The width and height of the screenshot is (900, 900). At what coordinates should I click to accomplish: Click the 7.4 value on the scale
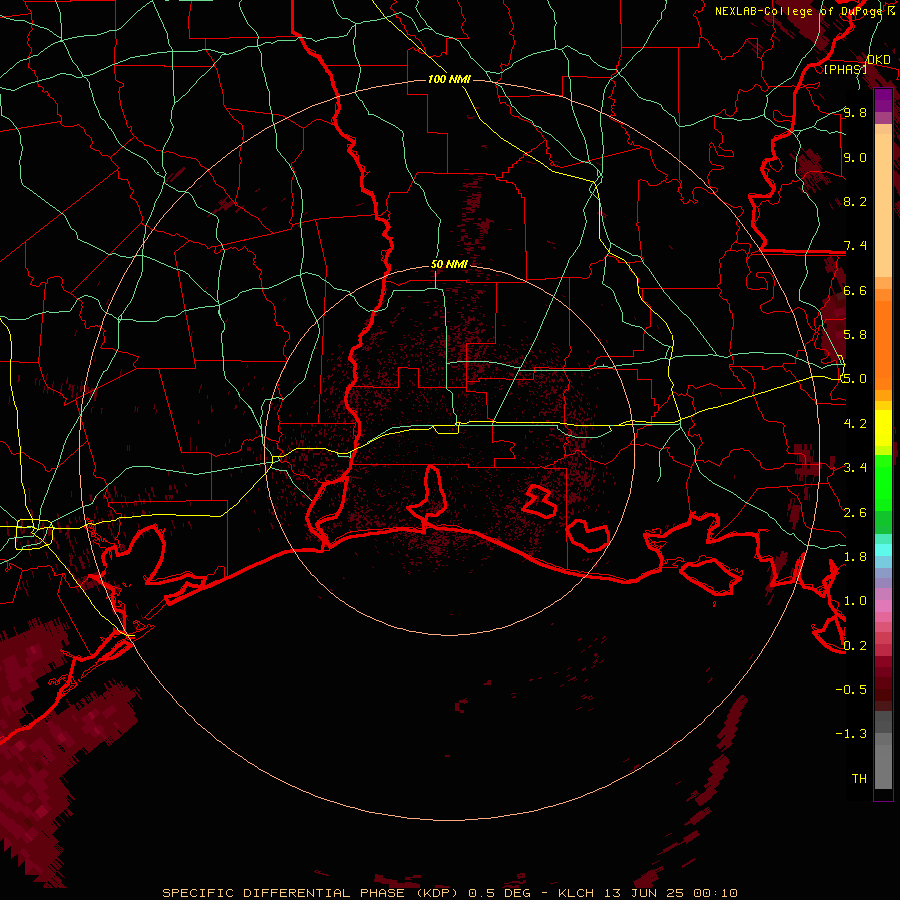coord(855,246)
